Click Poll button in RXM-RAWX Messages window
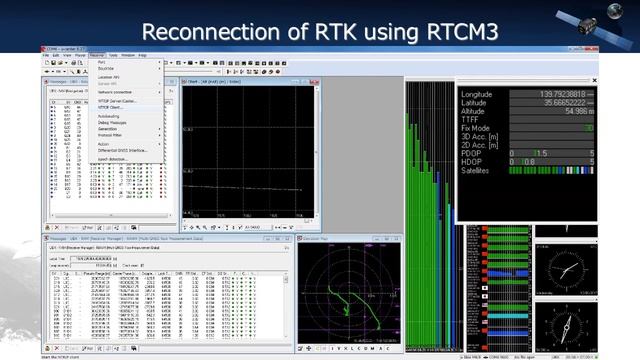The image size is (640, 360). (x=87, y=348)
